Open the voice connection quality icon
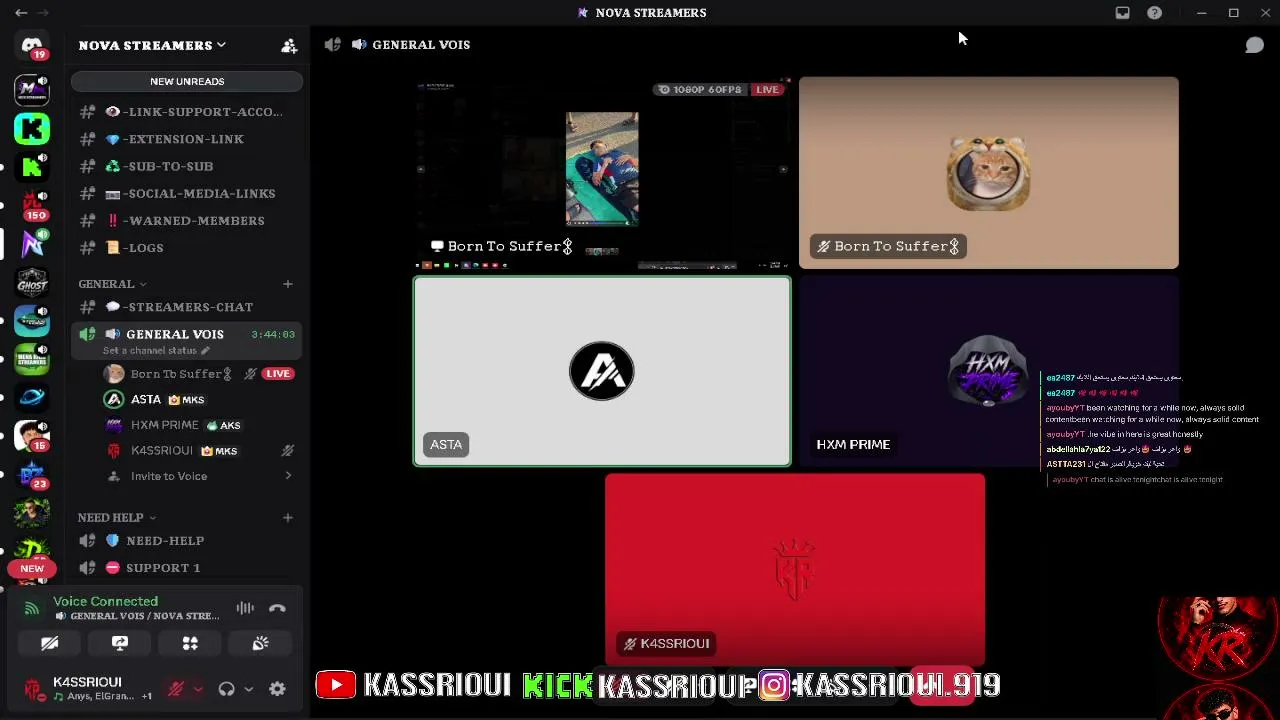Screen dimensions: 1280x720 (32, 608)
